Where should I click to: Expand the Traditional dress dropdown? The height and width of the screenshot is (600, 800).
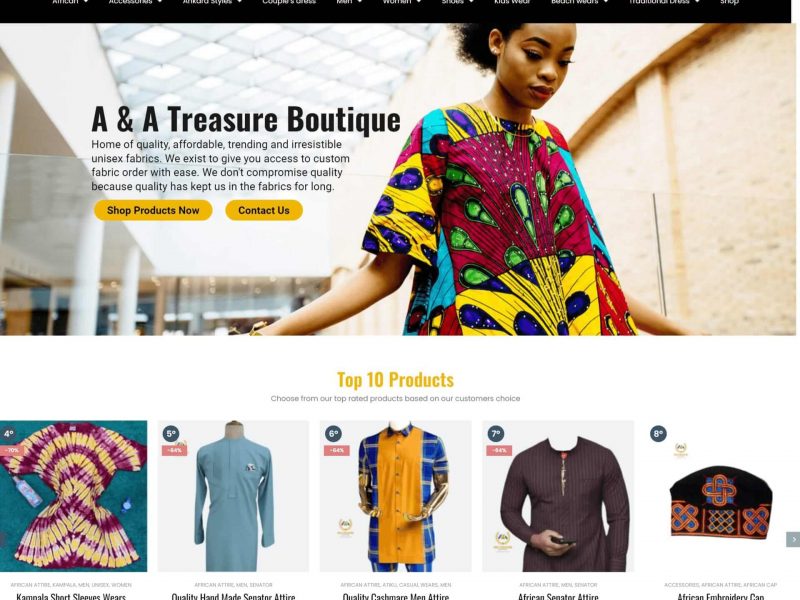coord(697,2)
